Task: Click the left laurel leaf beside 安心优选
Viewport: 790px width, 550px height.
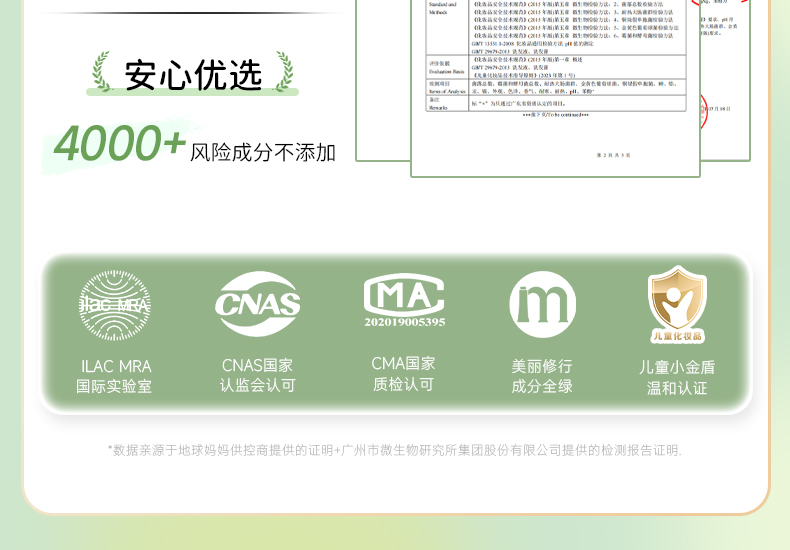Action: [101, 72]
